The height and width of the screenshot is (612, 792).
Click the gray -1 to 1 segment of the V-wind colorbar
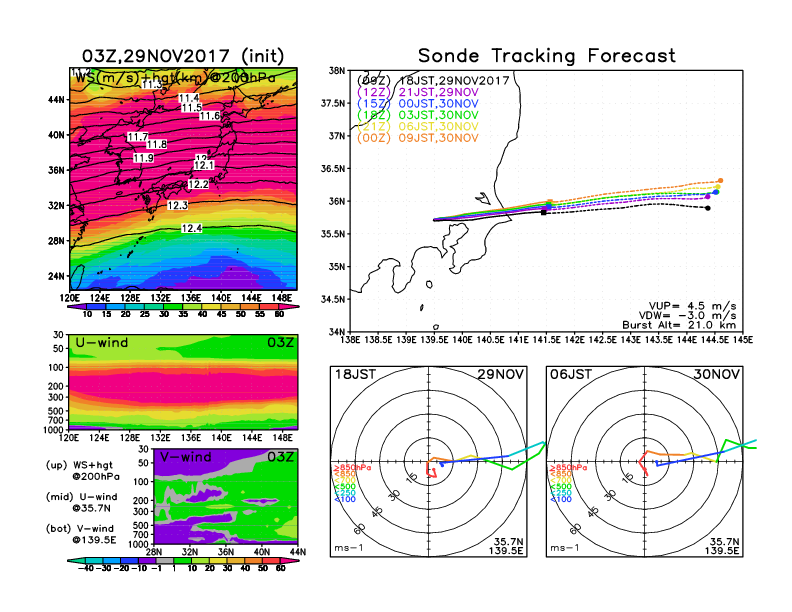[164, 560]
